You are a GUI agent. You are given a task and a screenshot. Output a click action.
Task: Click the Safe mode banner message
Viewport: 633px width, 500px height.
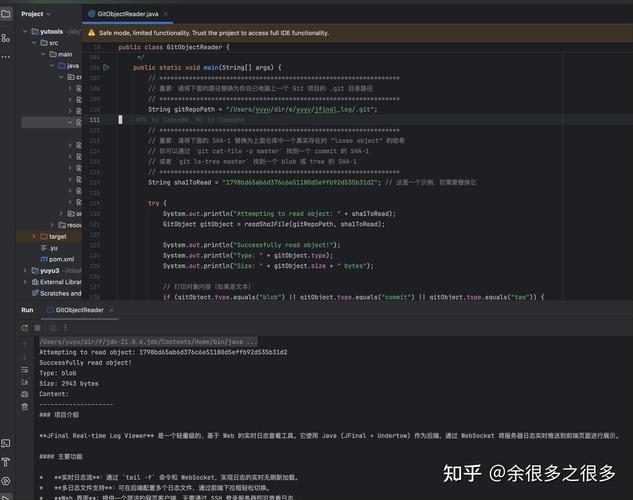214,33
